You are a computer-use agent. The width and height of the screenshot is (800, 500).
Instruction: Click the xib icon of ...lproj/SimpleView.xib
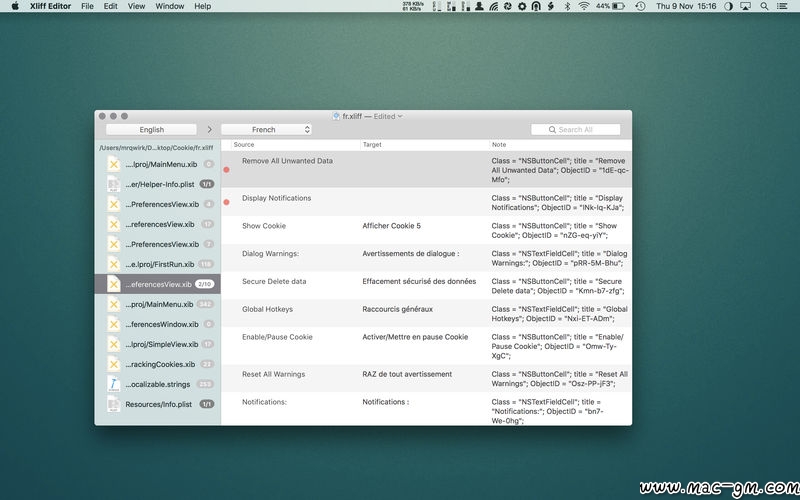coord(113,344)
